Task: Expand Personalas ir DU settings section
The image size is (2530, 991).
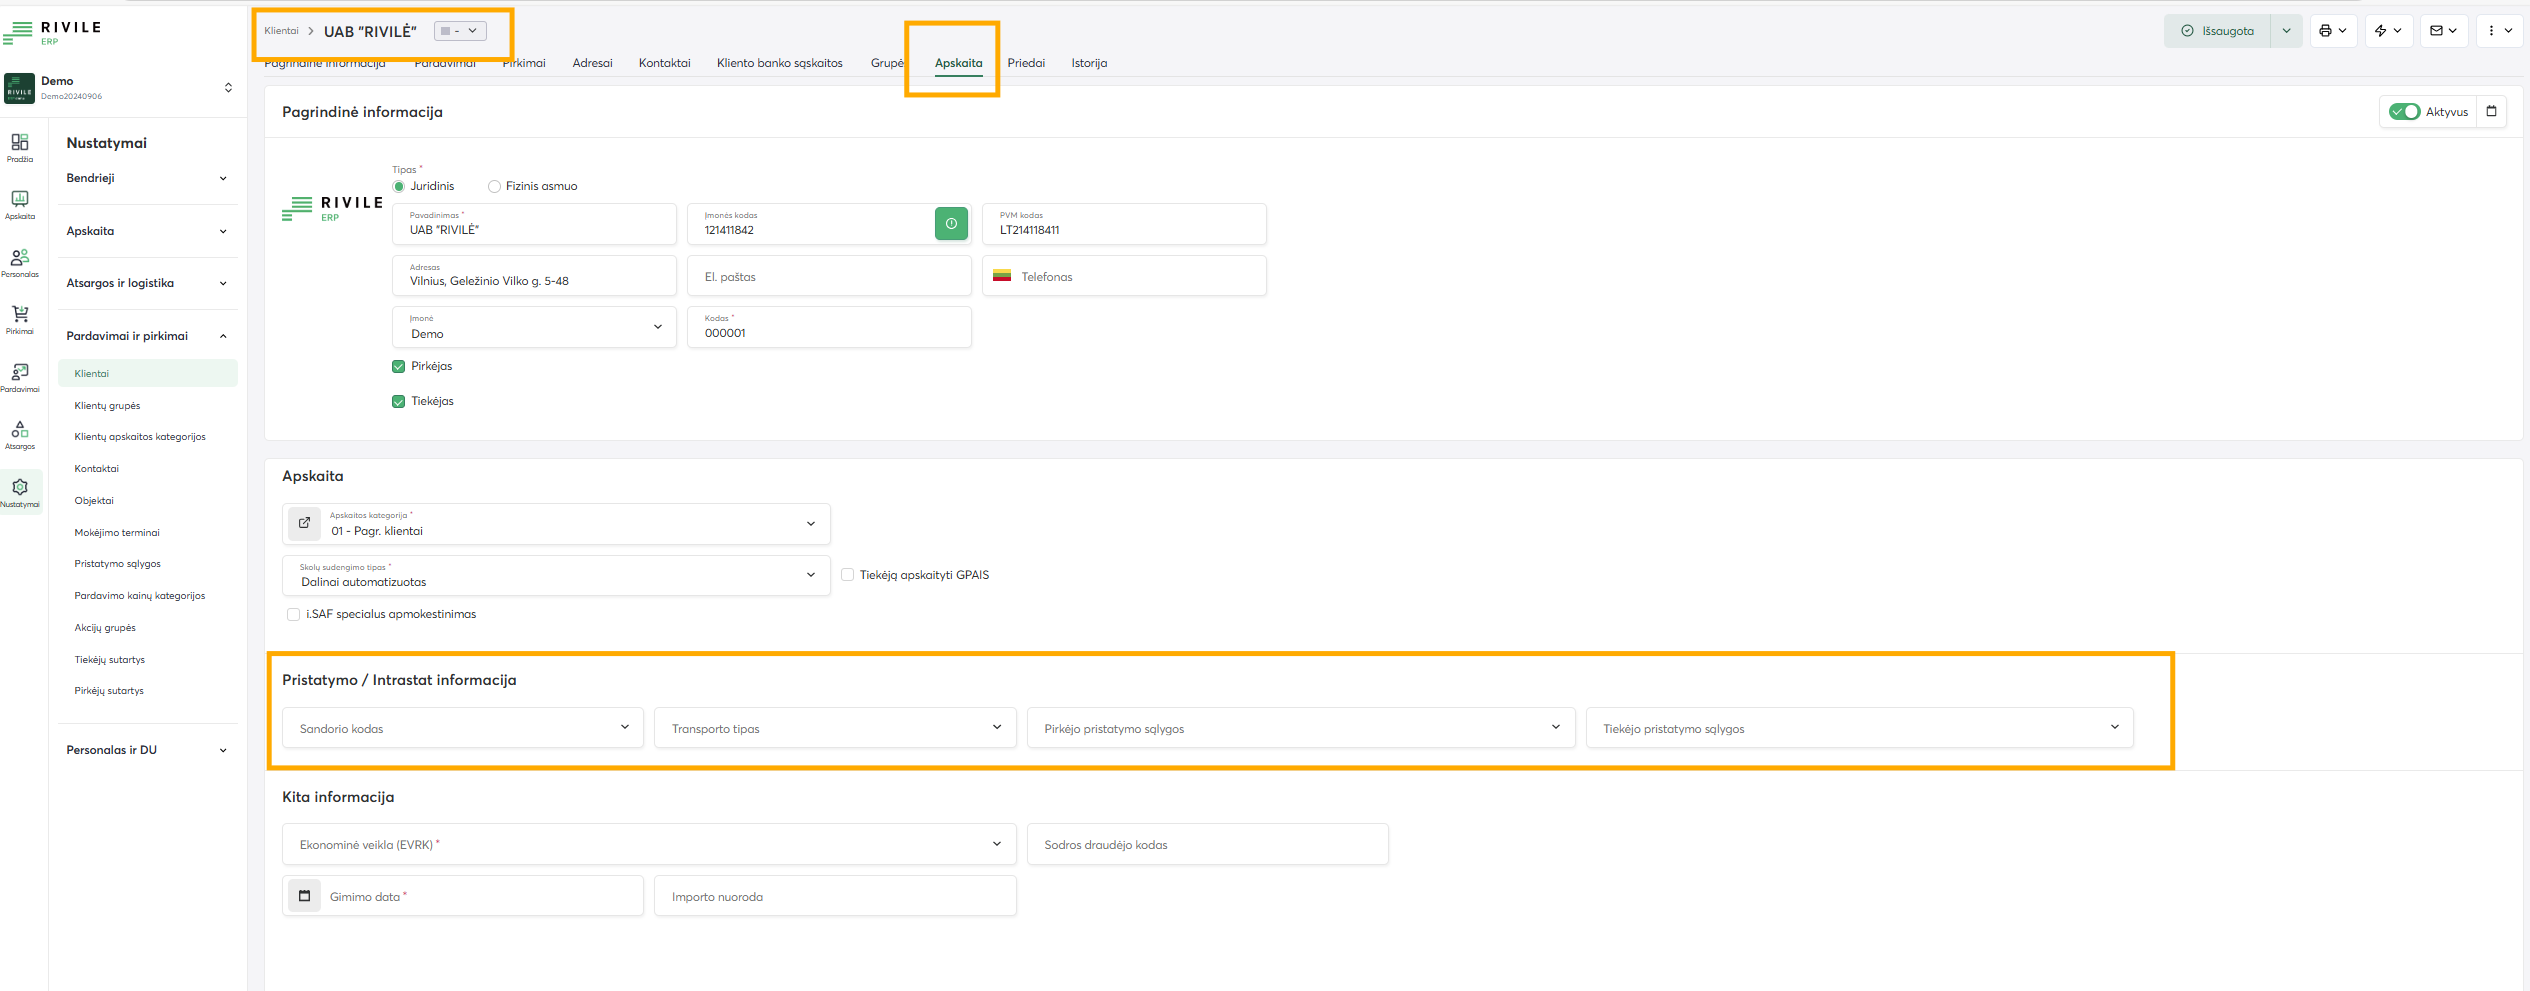Action: [146, 750]
